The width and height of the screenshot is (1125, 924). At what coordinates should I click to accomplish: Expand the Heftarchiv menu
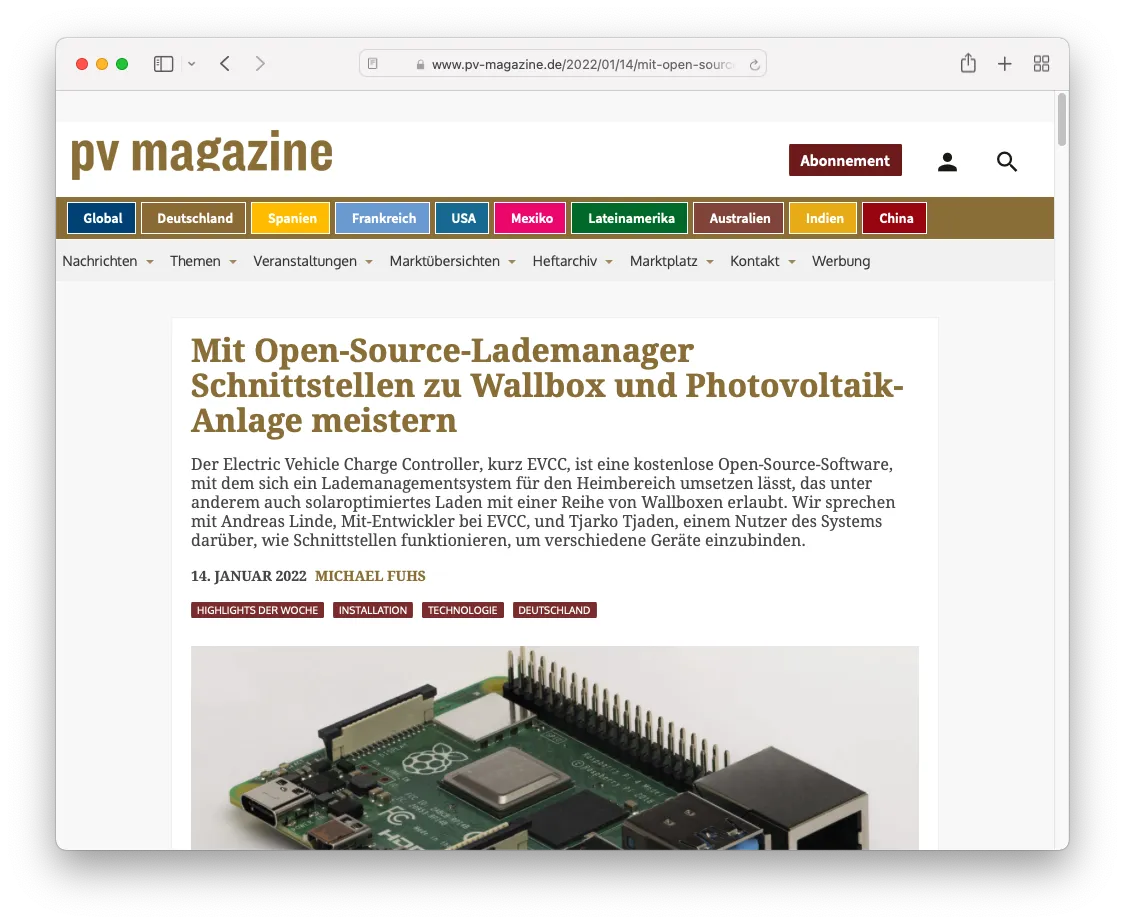tap(573, 261)
